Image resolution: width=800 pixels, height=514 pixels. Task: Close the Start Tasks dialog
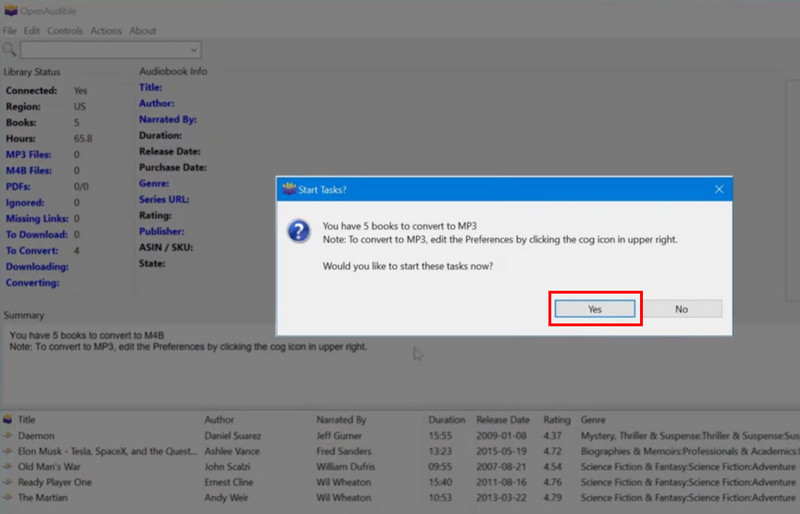719,189
